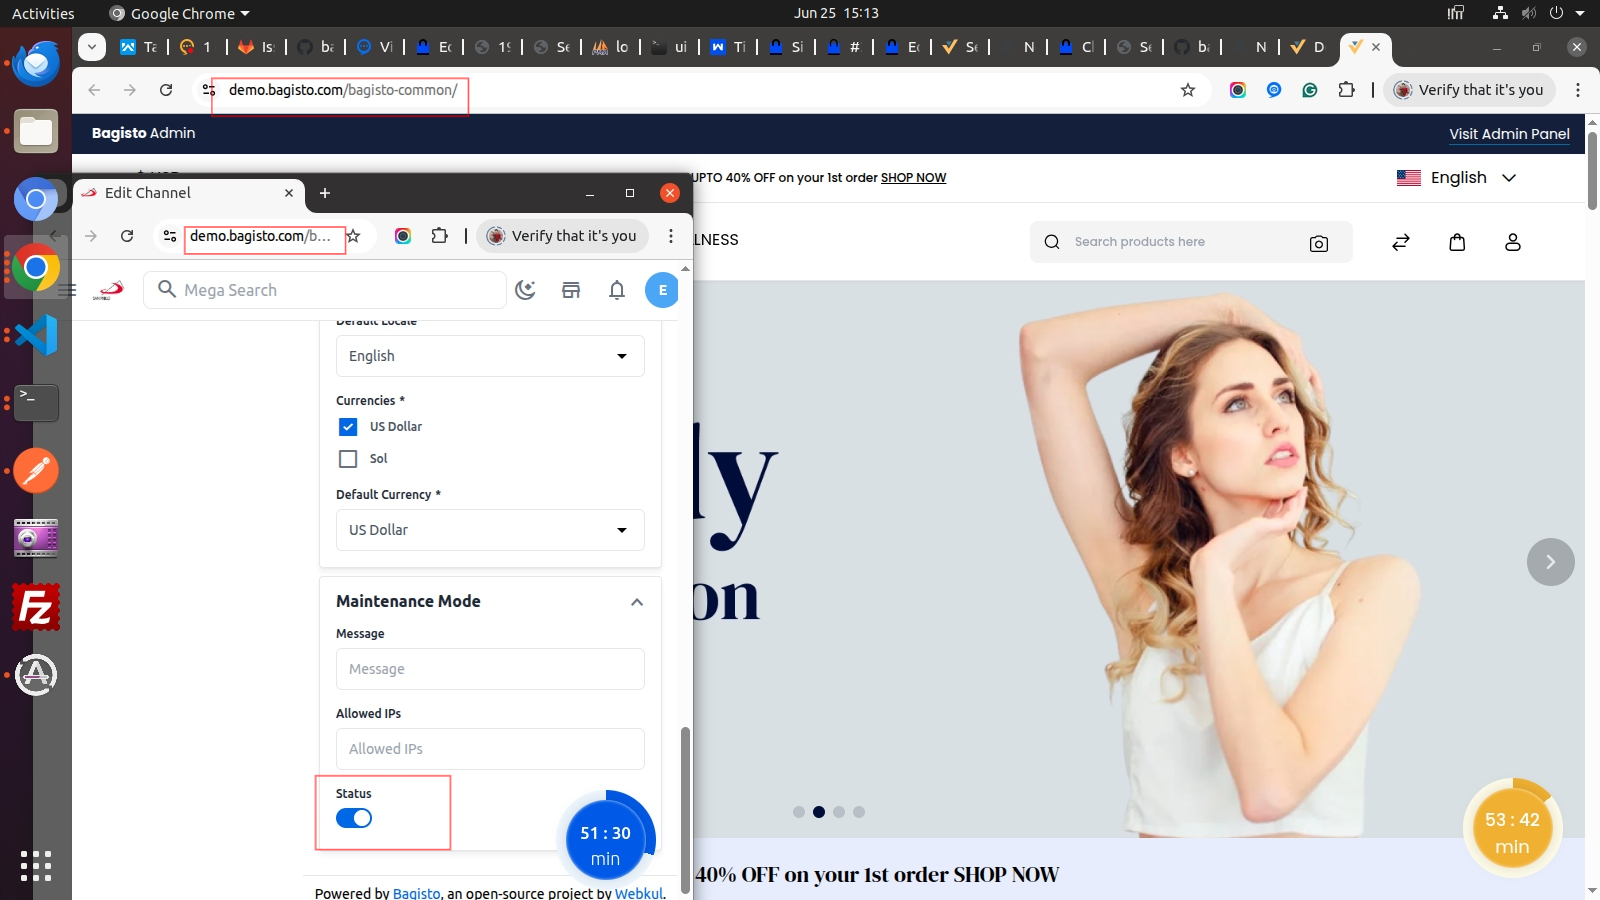This screenshot has height=900, width=1600.
Task: Click the notification bell icon
Action: (x=617, y=290)
